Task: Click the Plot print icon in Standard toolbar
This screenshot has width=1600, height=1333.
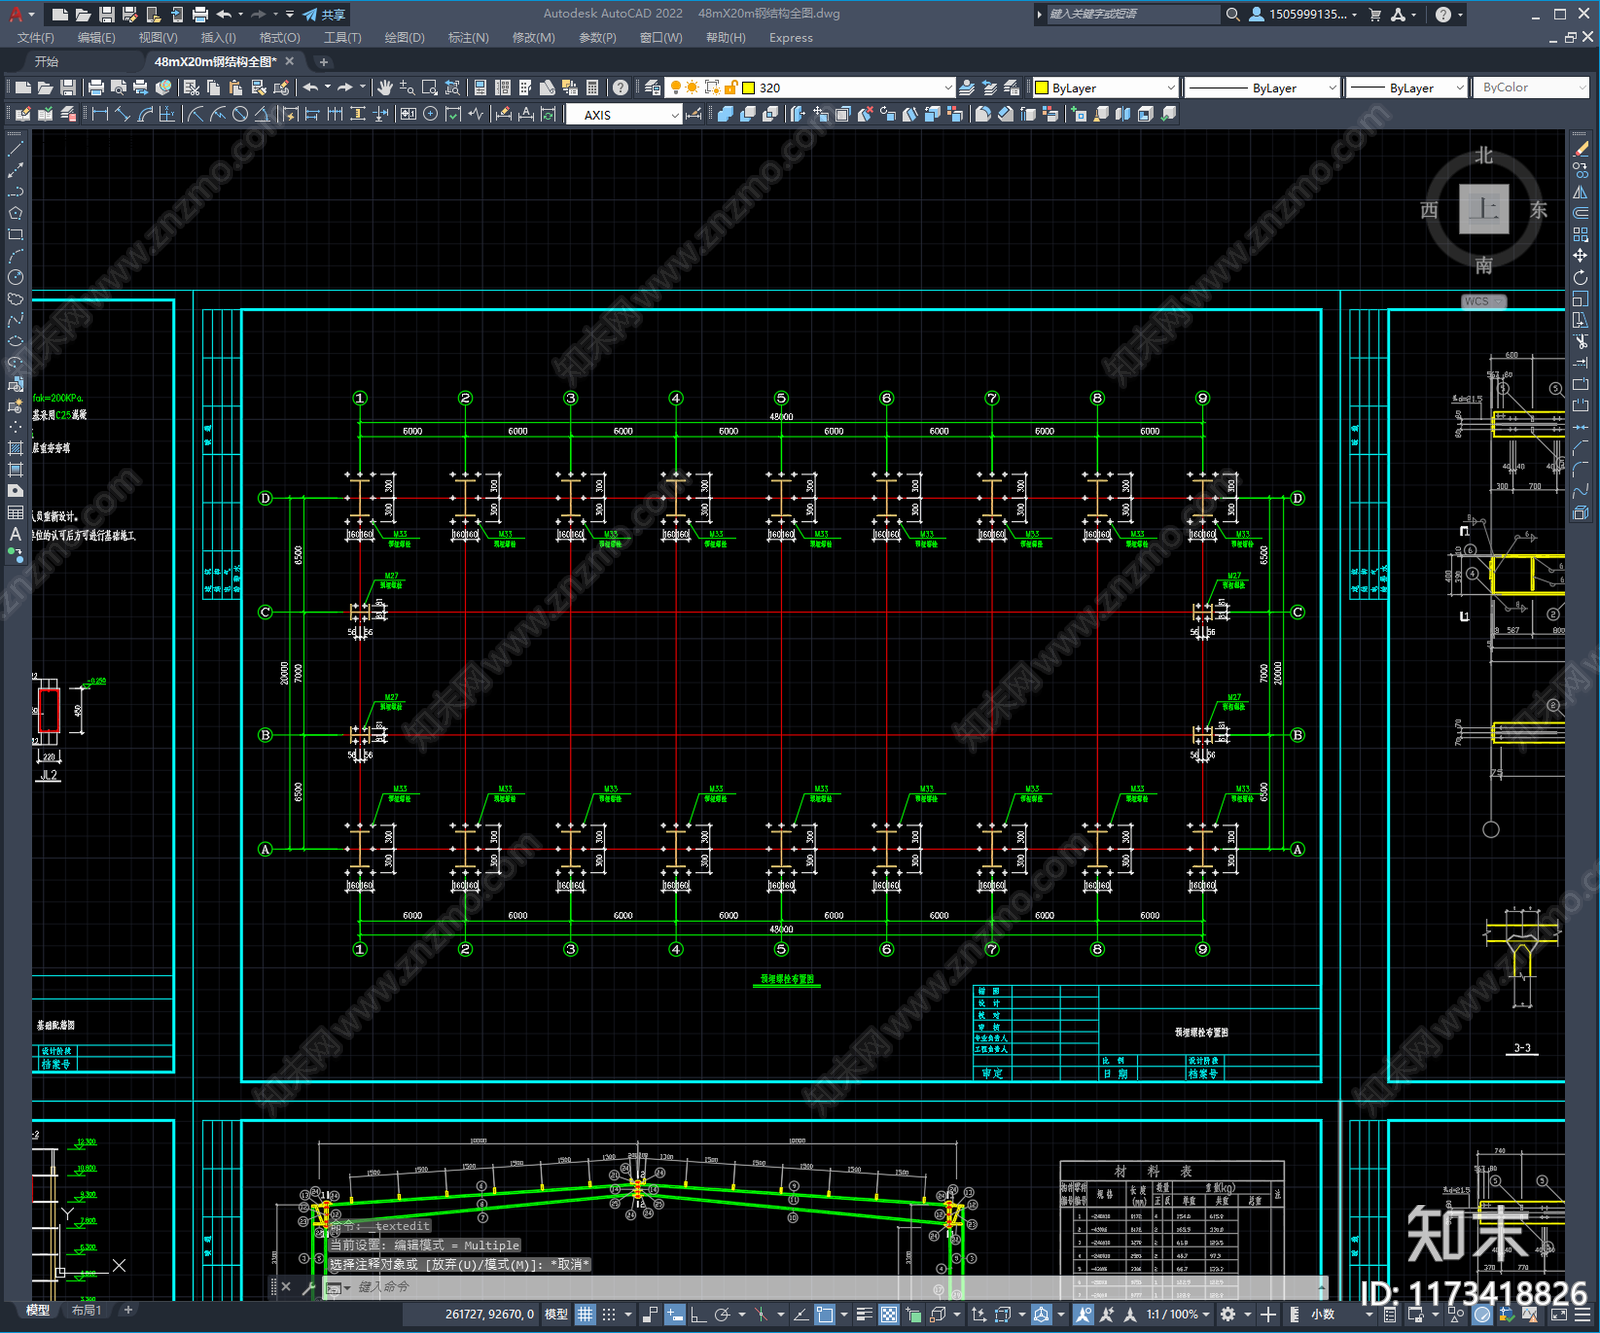Action: click(96, 88)
